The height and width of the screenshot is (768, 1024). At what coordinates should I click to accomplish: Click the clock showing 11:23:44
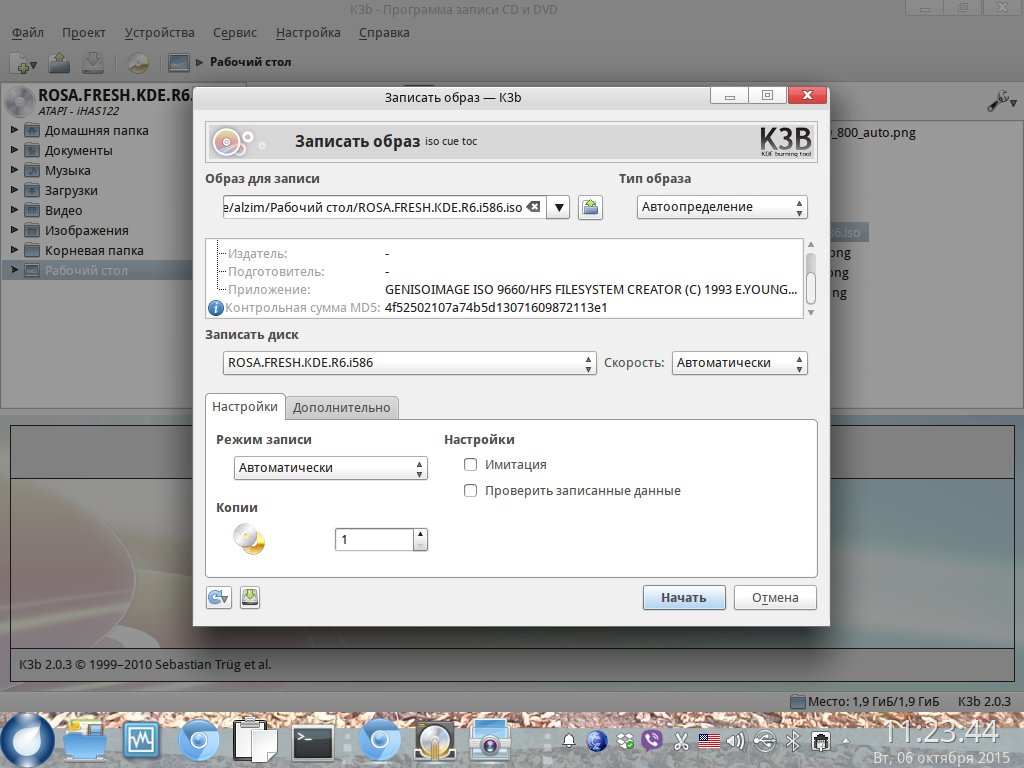click(940, 731)
